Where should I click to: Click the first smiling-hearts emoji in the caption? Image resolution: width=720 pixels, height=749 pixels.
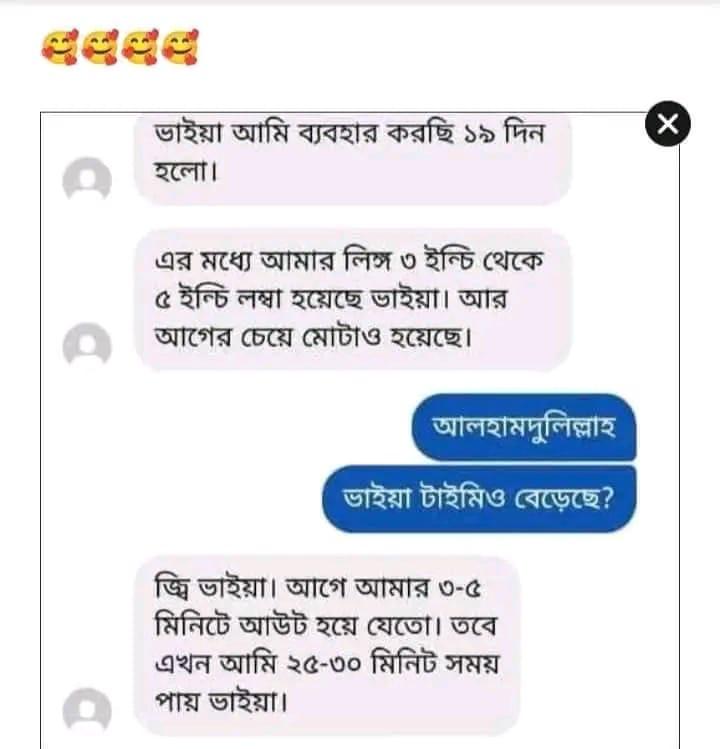[x=59, y=47]
